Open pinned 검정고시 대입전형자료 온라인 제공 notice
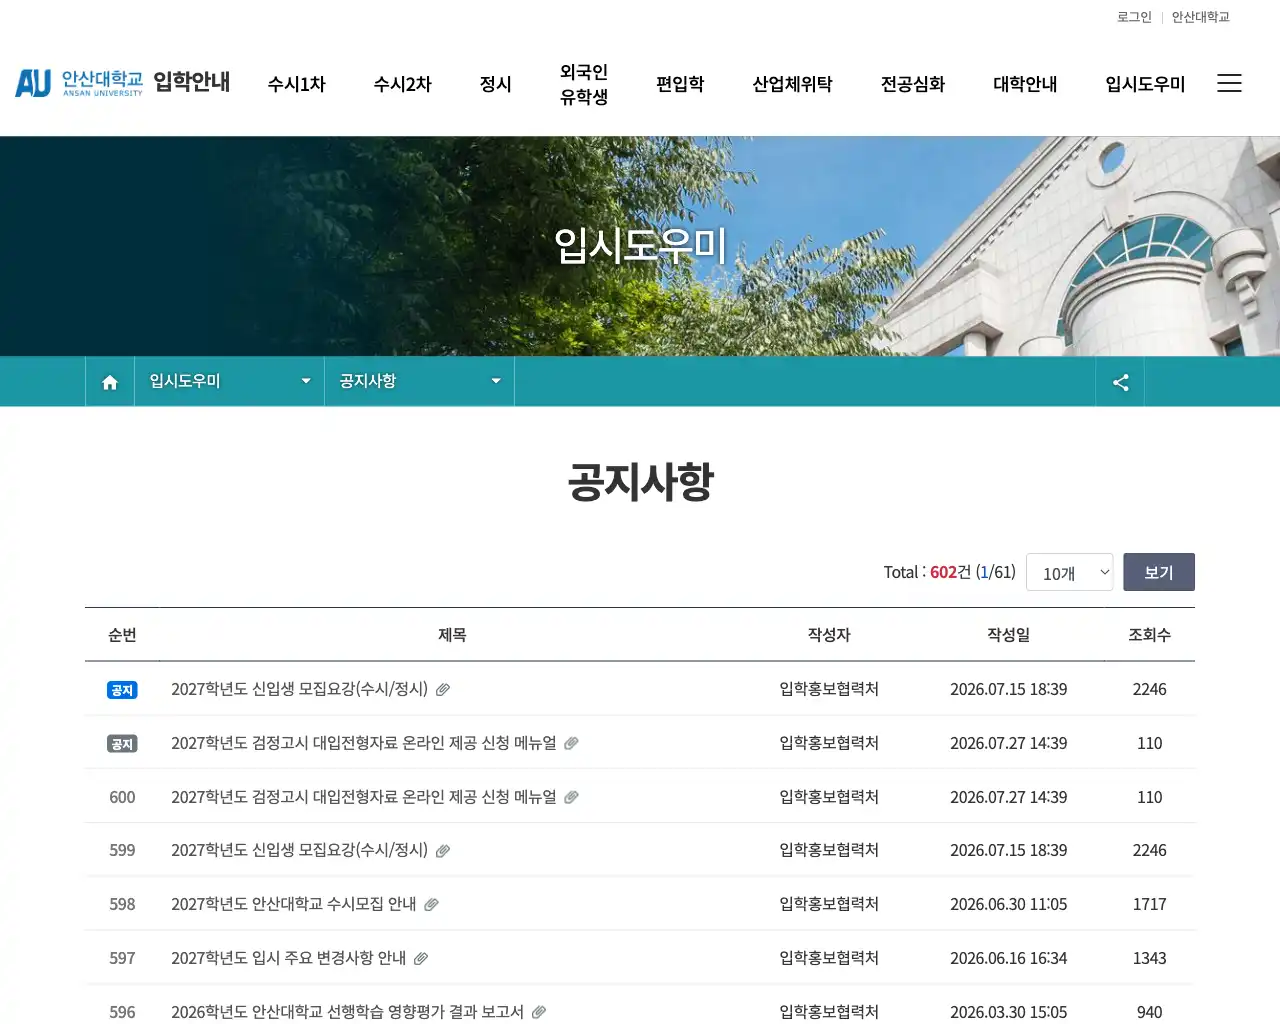This screenshot has height=1024, width=1280. (x=364, y=743)
